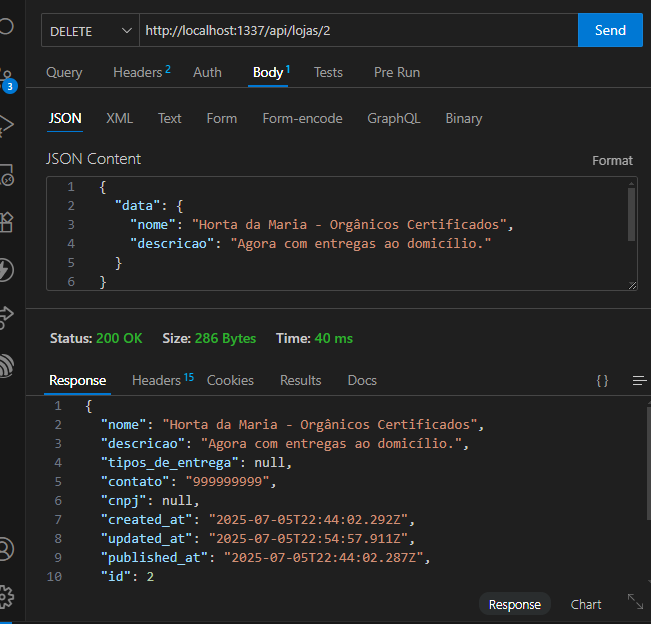Click "id": 2 in response
The height and width of the screenshot is (624, 651).
127,577
